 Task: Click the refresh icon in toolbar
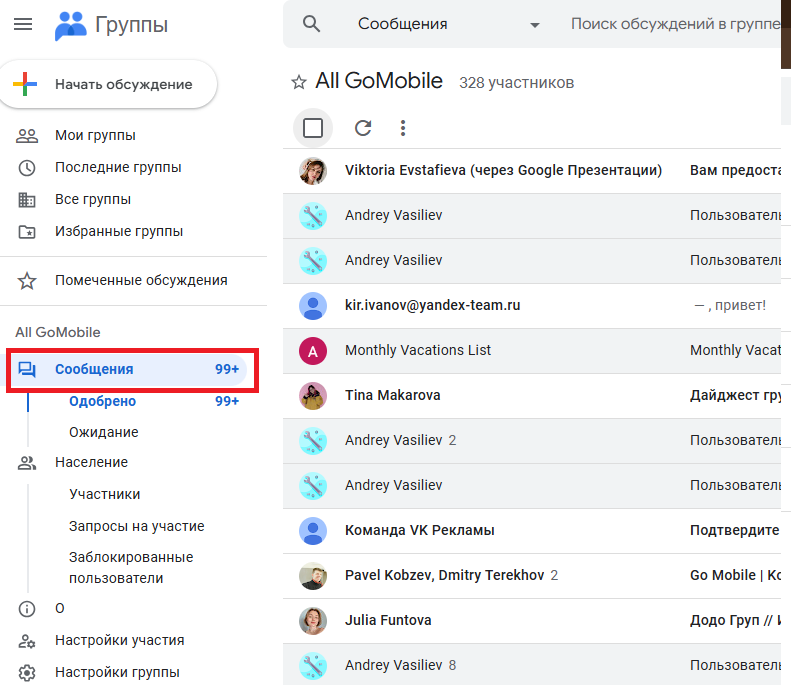[x=363, y=128]
